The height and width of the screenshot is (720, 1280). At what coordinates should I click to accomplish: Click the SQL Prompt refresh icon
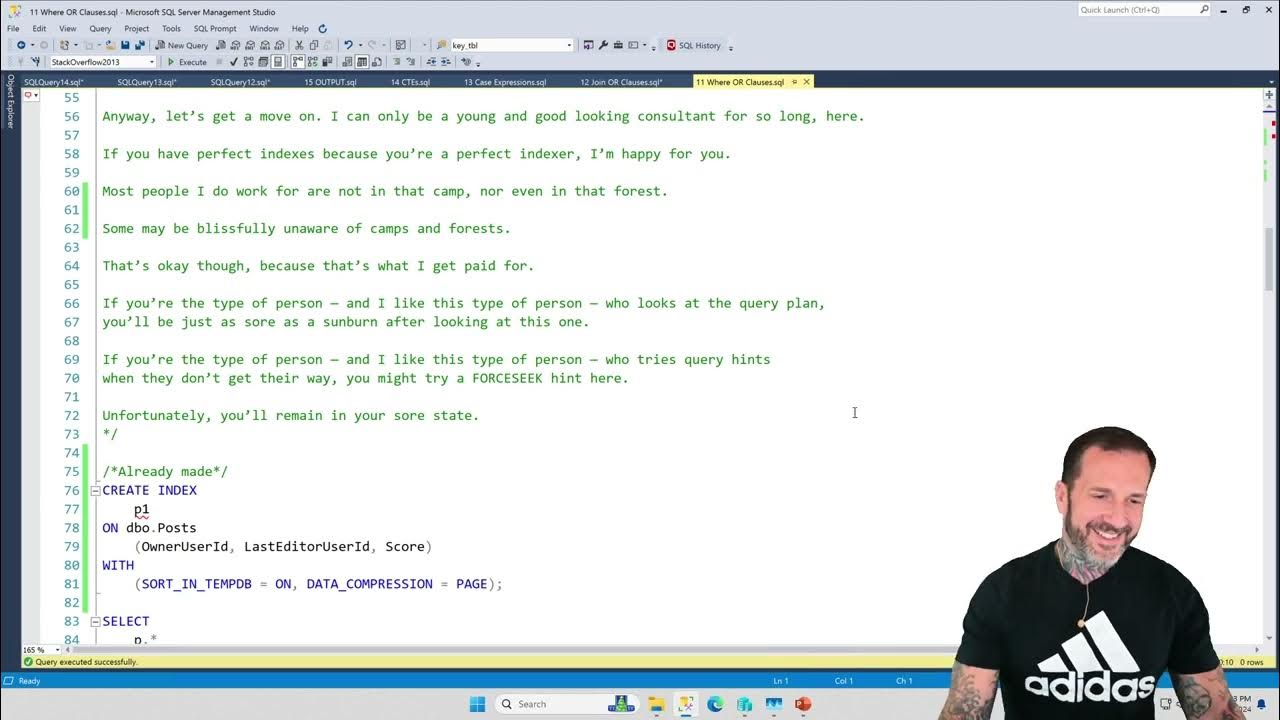coord(322,29)
